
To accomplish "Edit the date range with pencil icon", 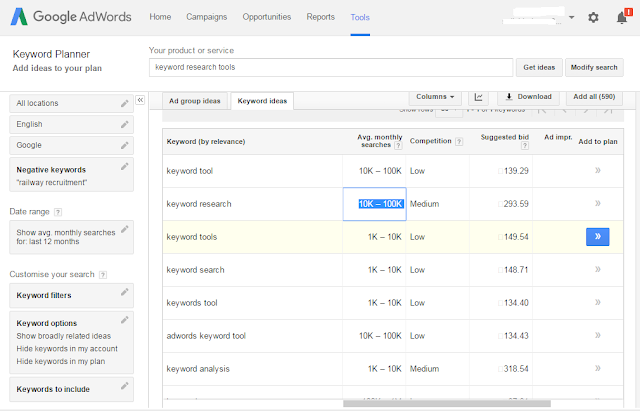I will pyautogui.click(x=124, y=229).
